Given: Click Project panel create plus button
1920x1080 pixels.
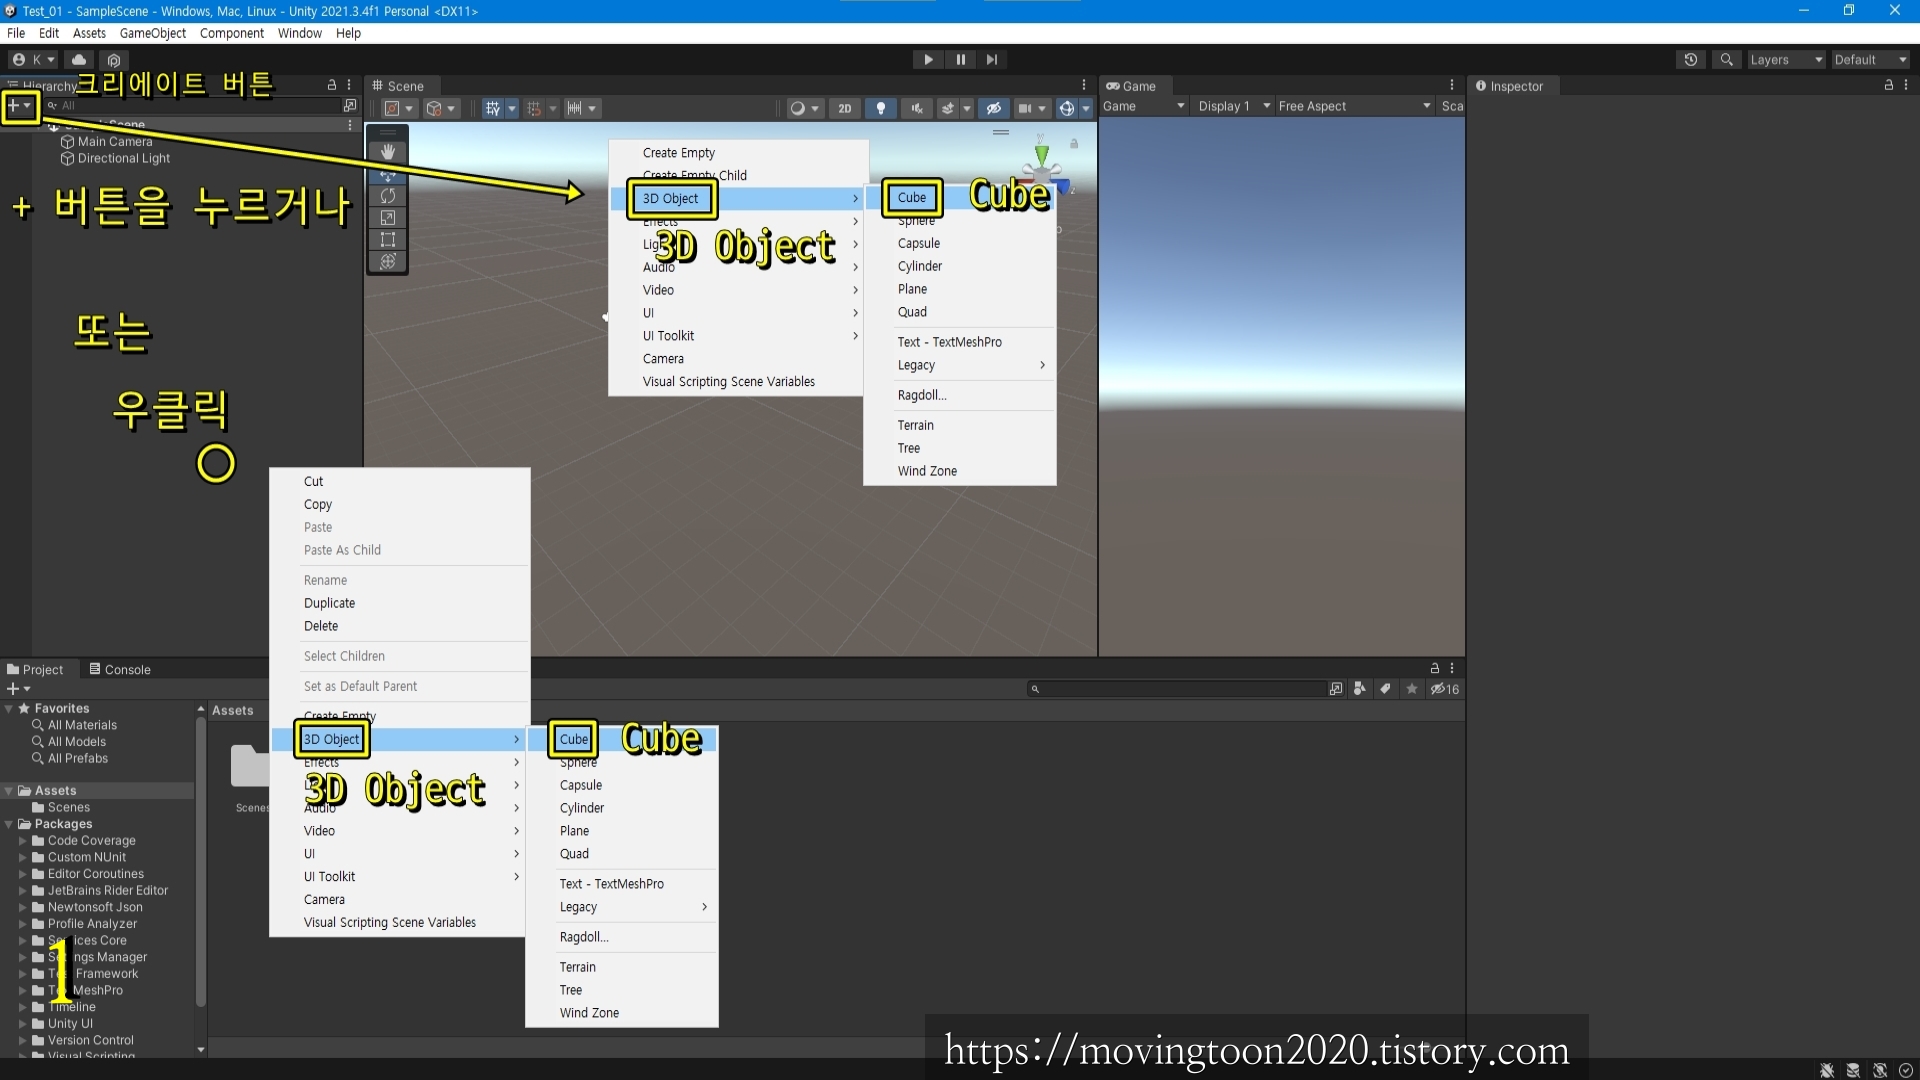Looking at the screenshot, I should (18, 689).
